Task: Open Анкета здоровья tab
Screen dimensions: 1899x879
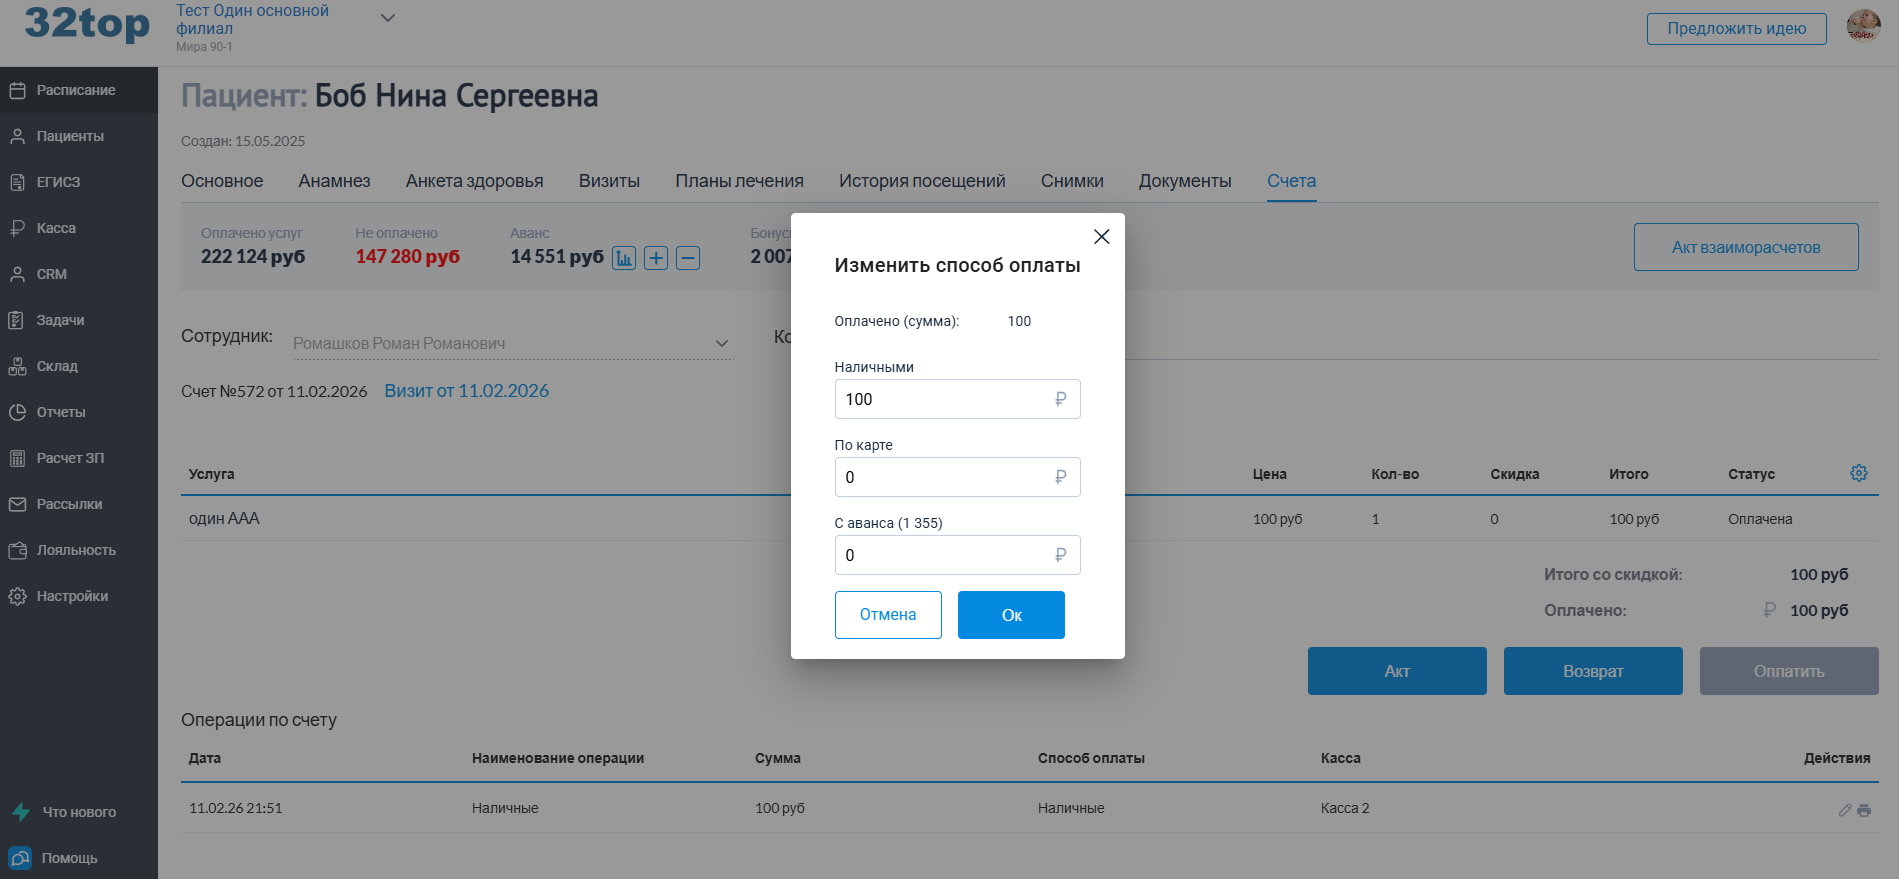Action: (474, 181)
